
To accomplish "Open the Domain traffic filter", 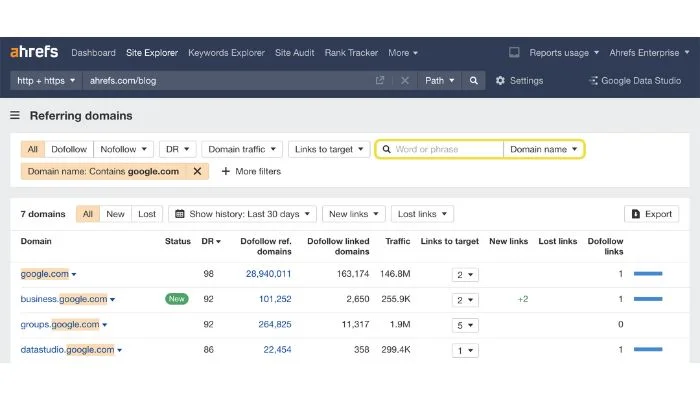I will (242, 149).
